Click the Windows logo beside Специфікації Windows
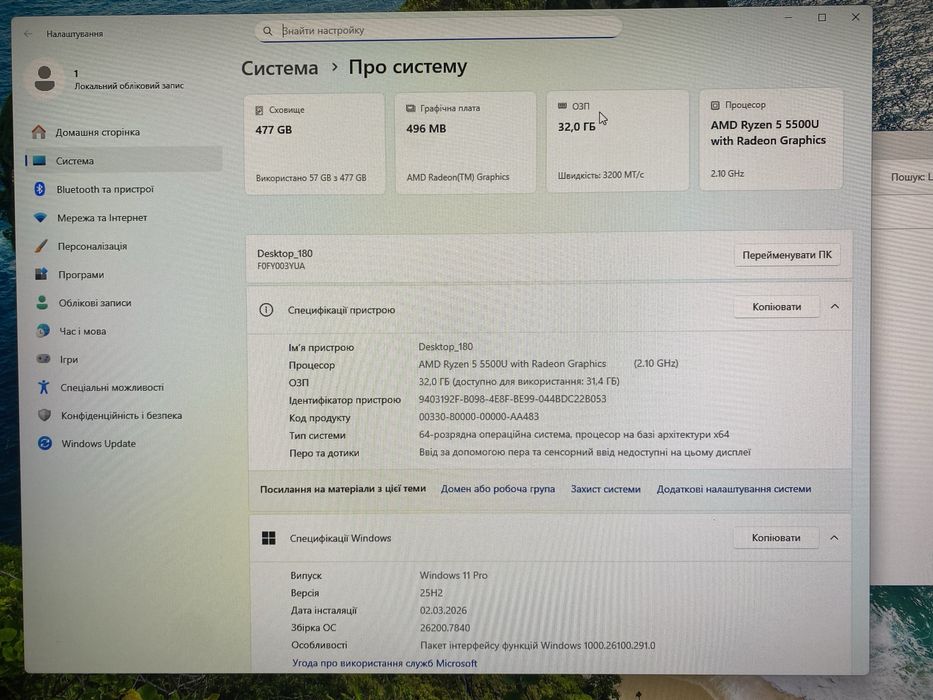The image size is (933, 700). (268, 538)
